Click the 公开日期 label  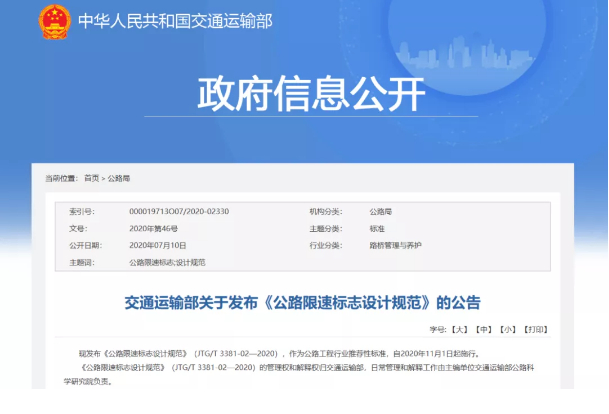click(x=85, y=245)
